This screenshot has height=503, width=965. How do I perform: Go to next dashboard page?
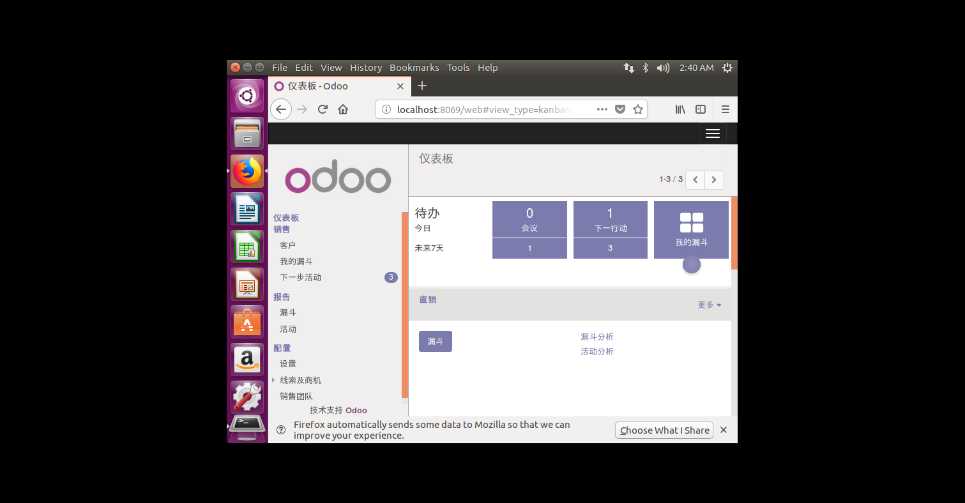point(714,180)
